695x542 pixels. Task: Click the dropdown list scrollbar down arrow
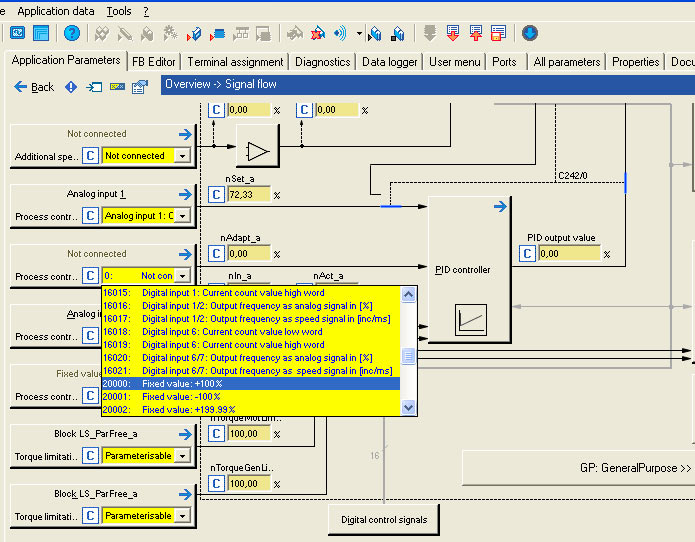pos(408,407)
